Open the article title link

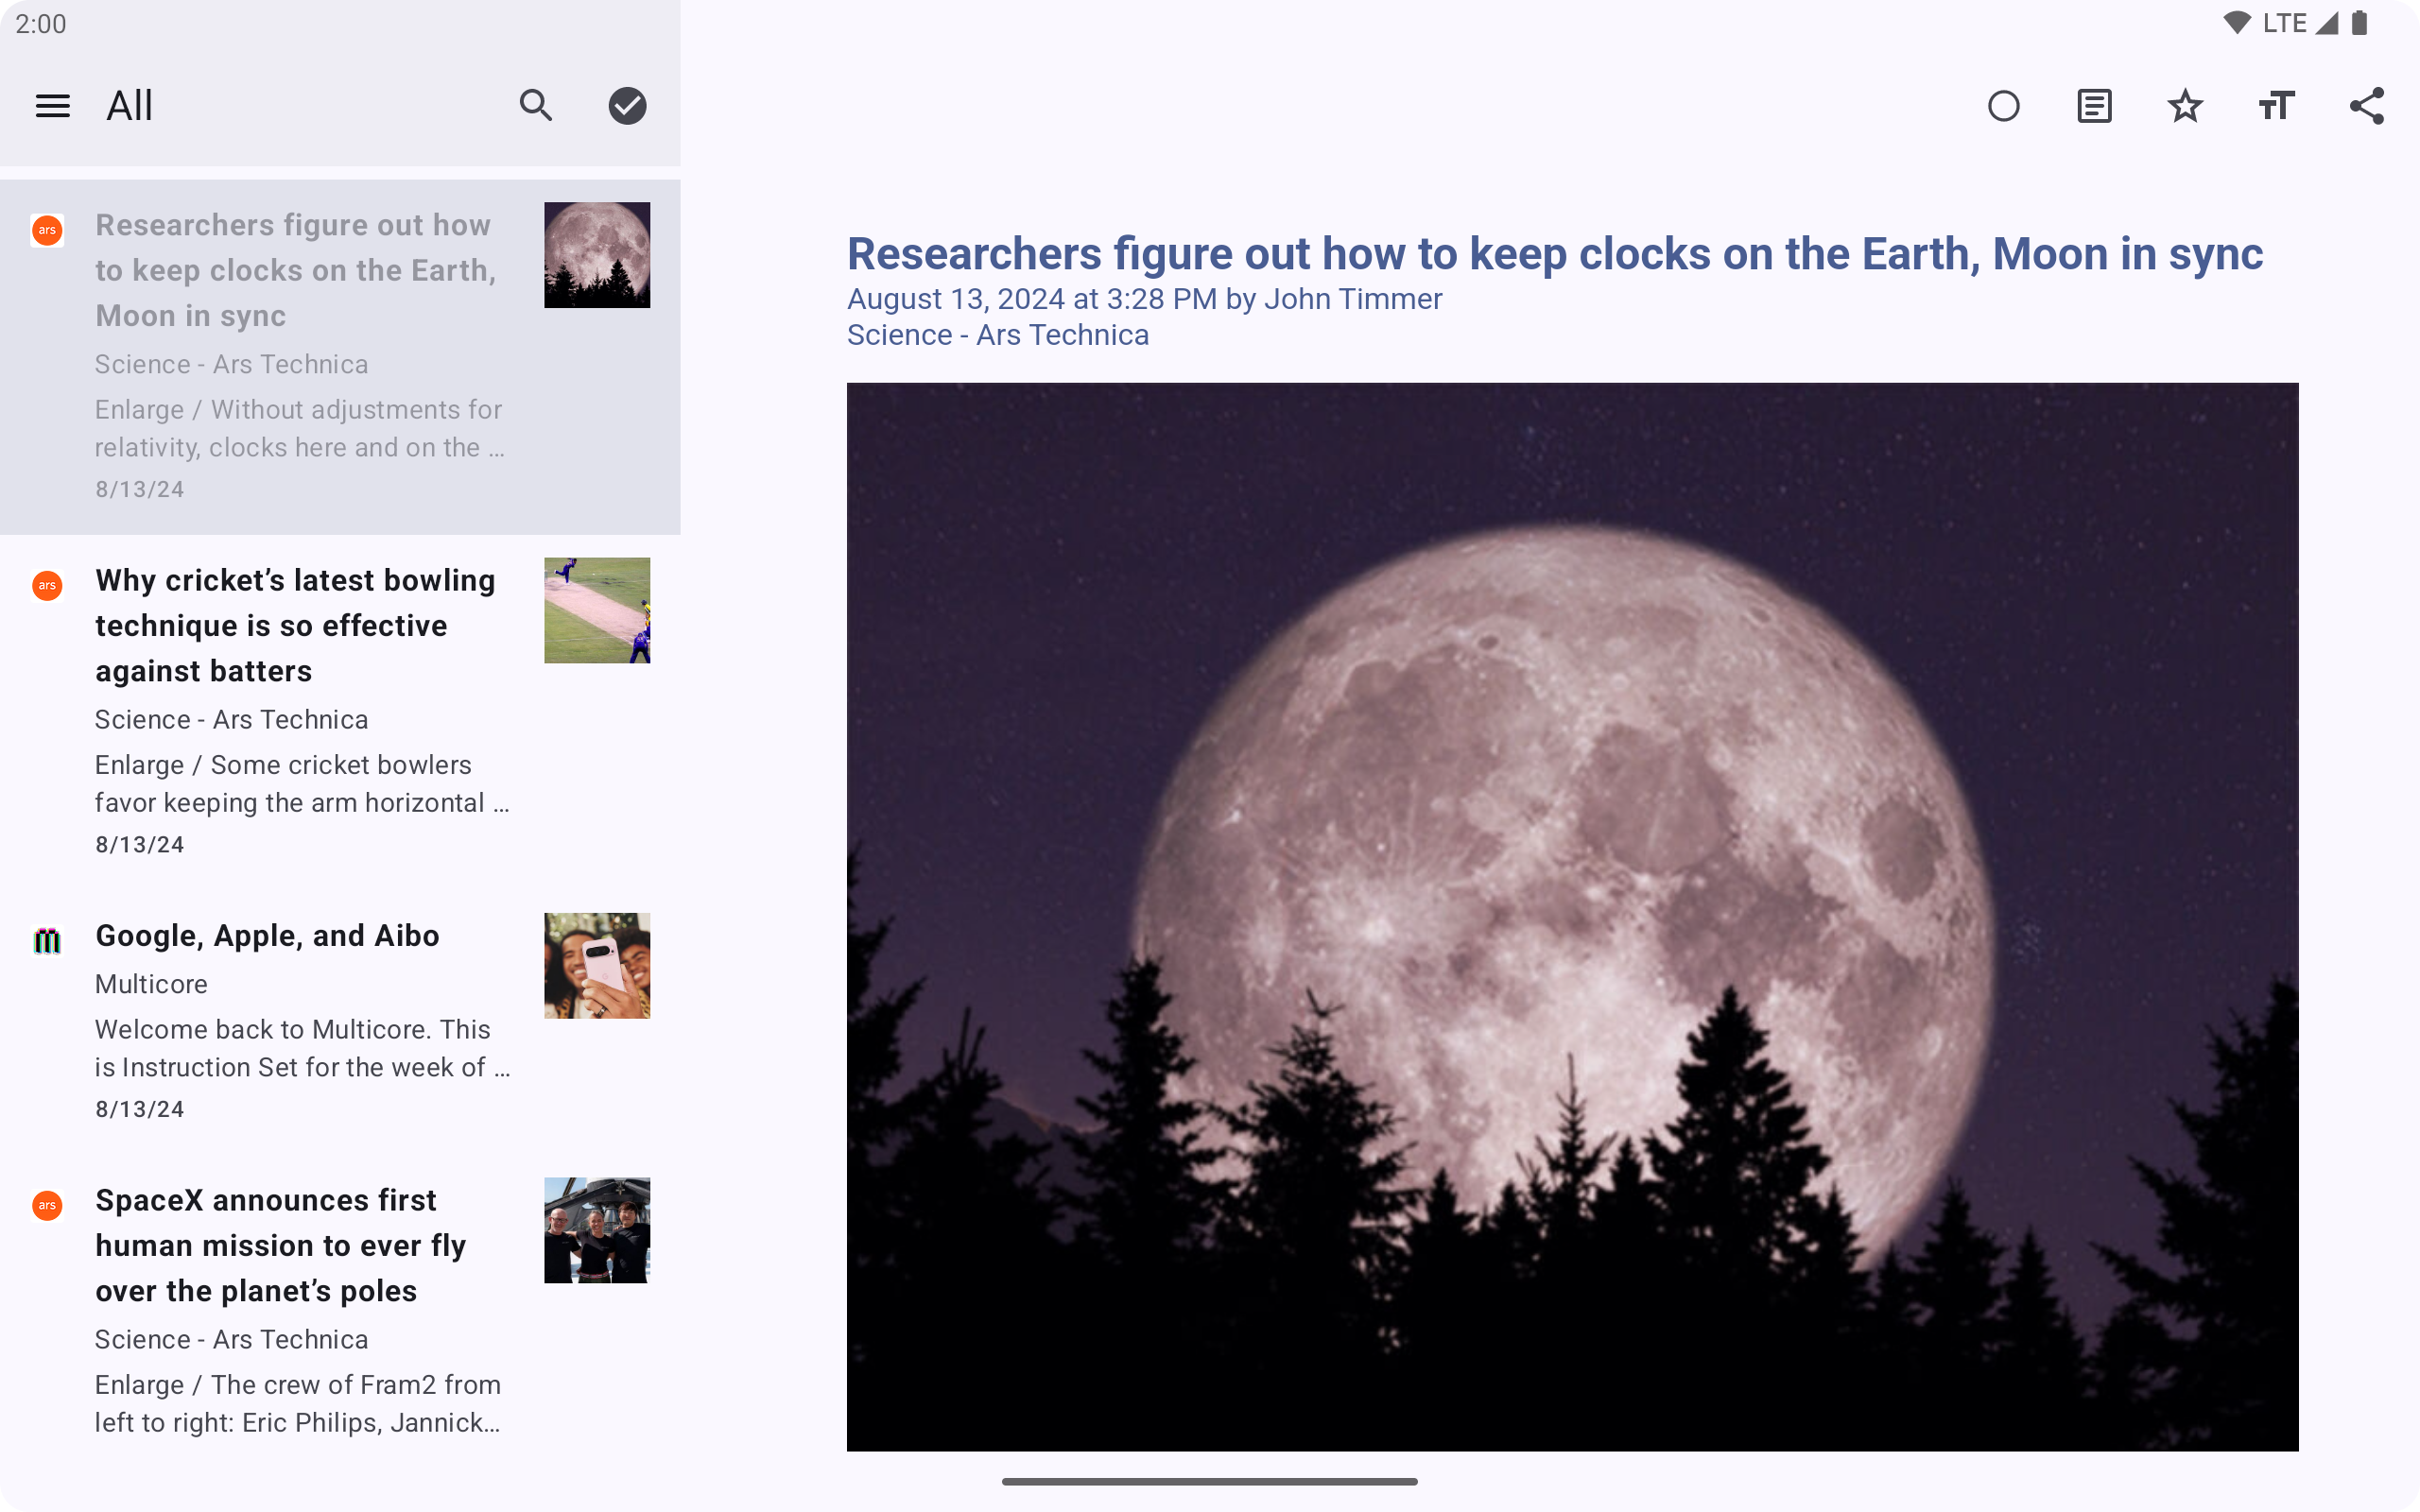[x=1554, y=254]
